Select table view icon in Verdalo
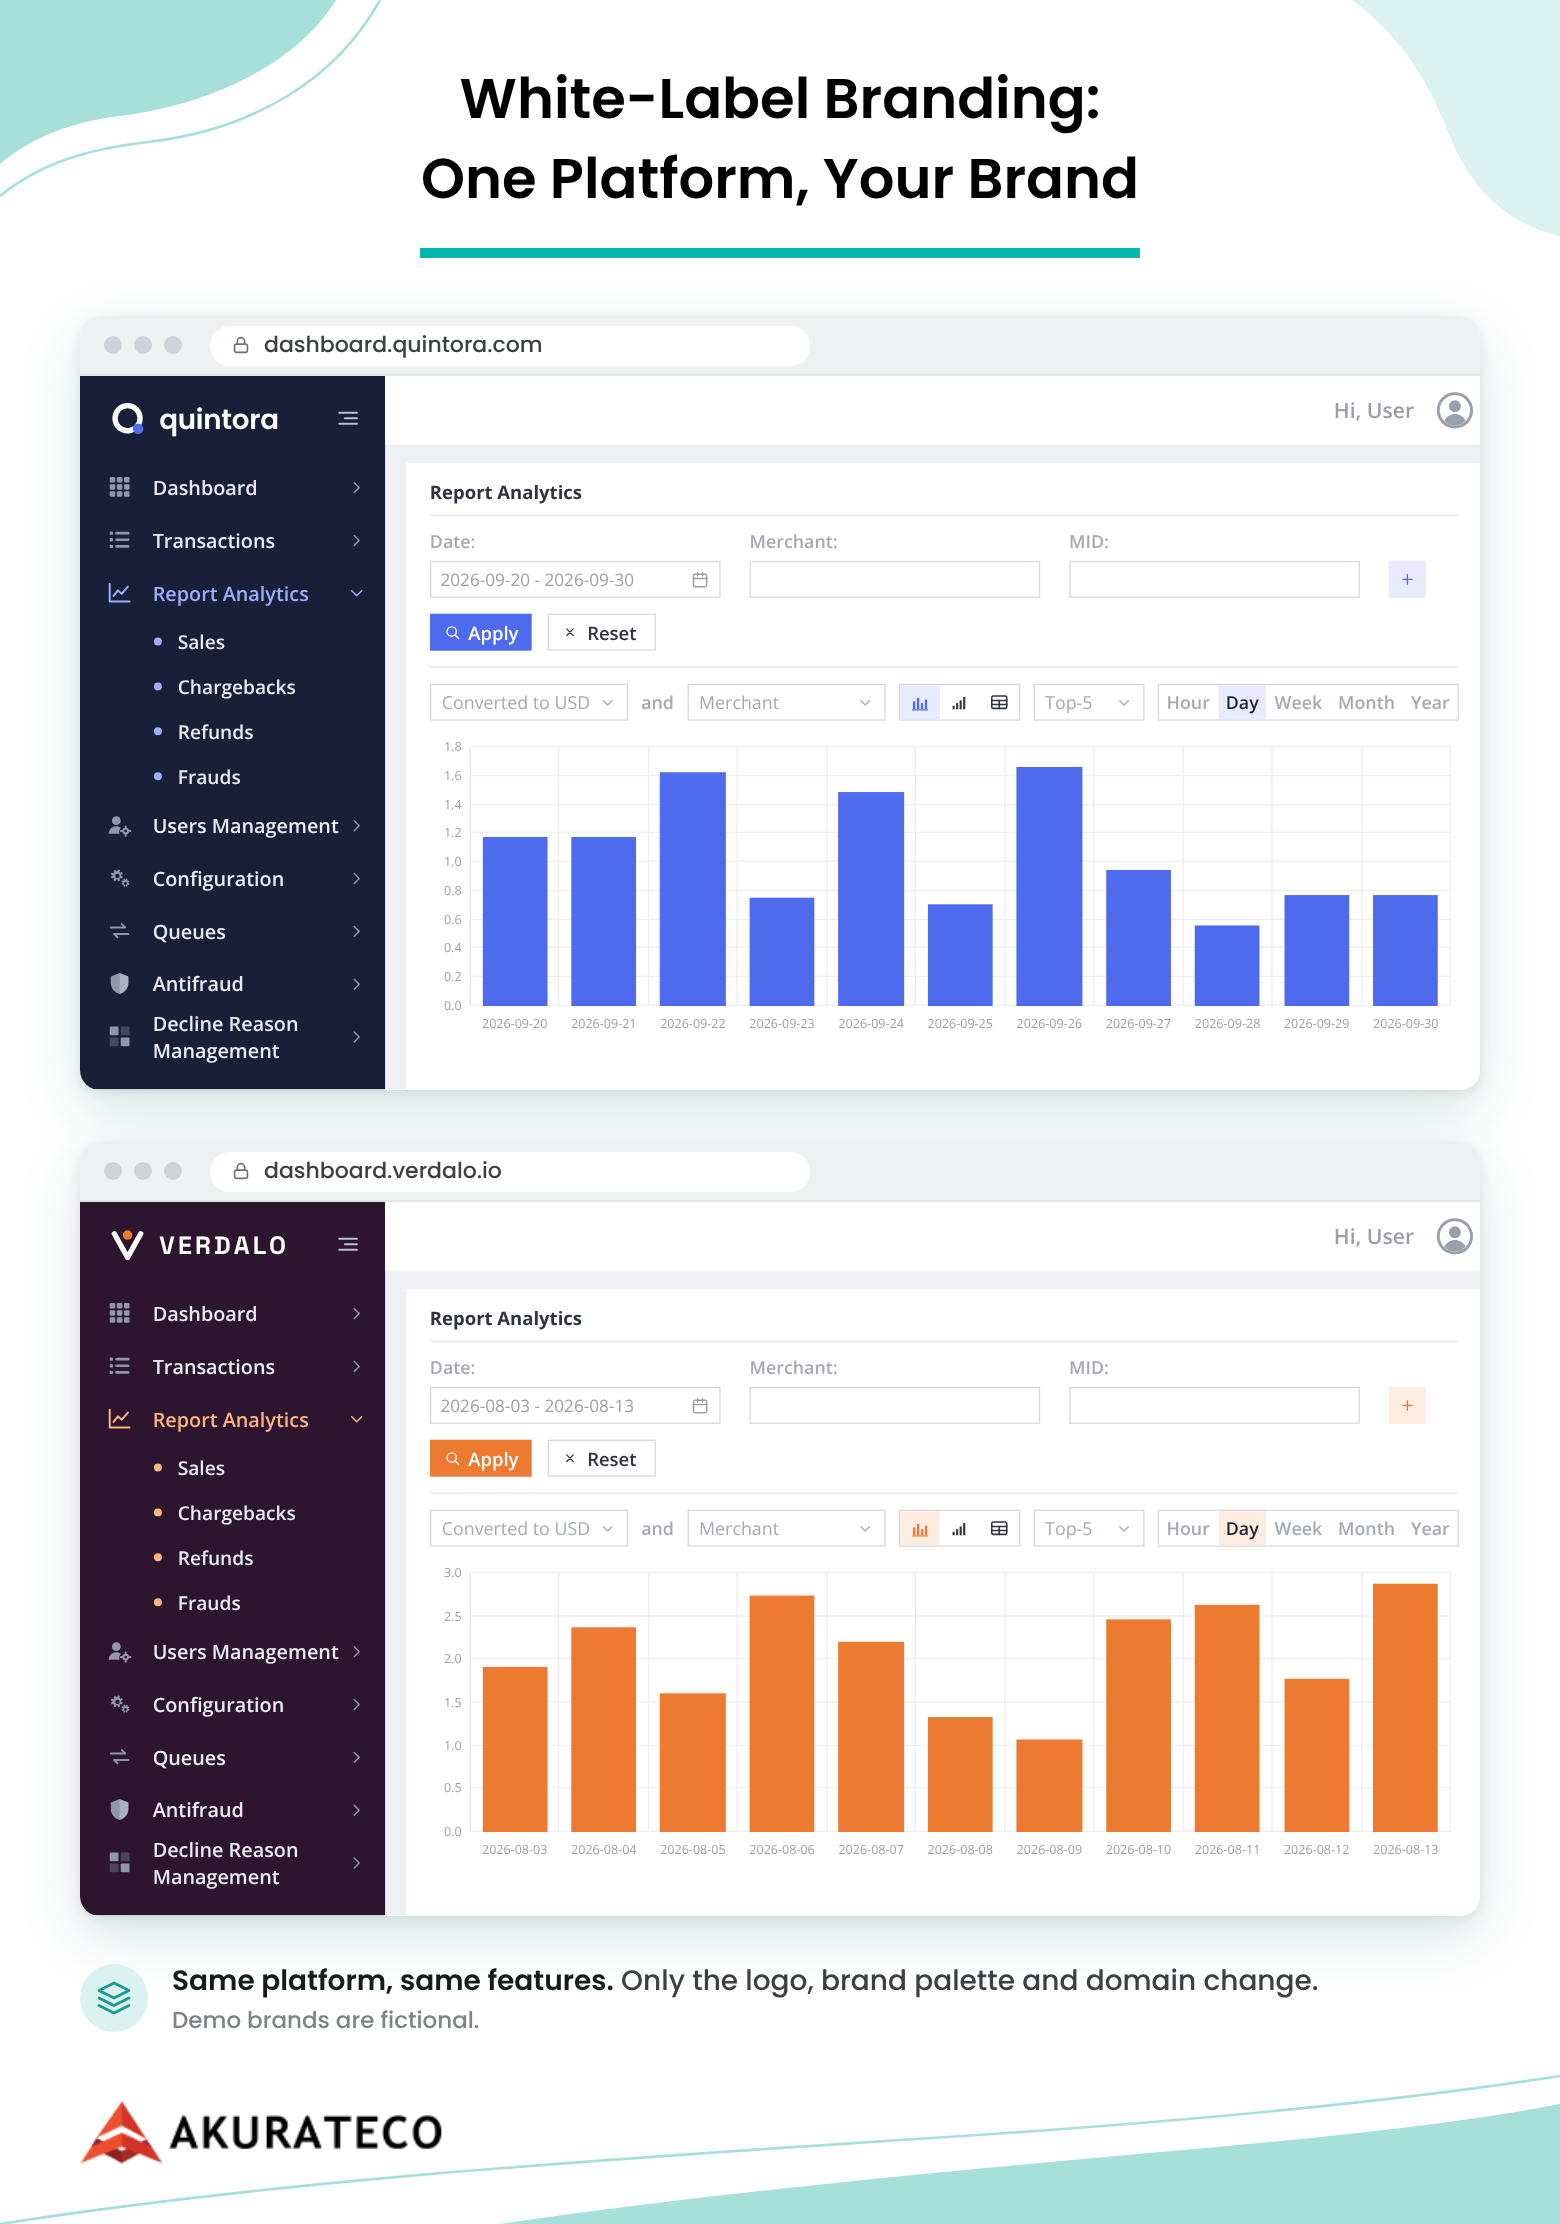The image size is (1560, 2224). pos(999,1529)
